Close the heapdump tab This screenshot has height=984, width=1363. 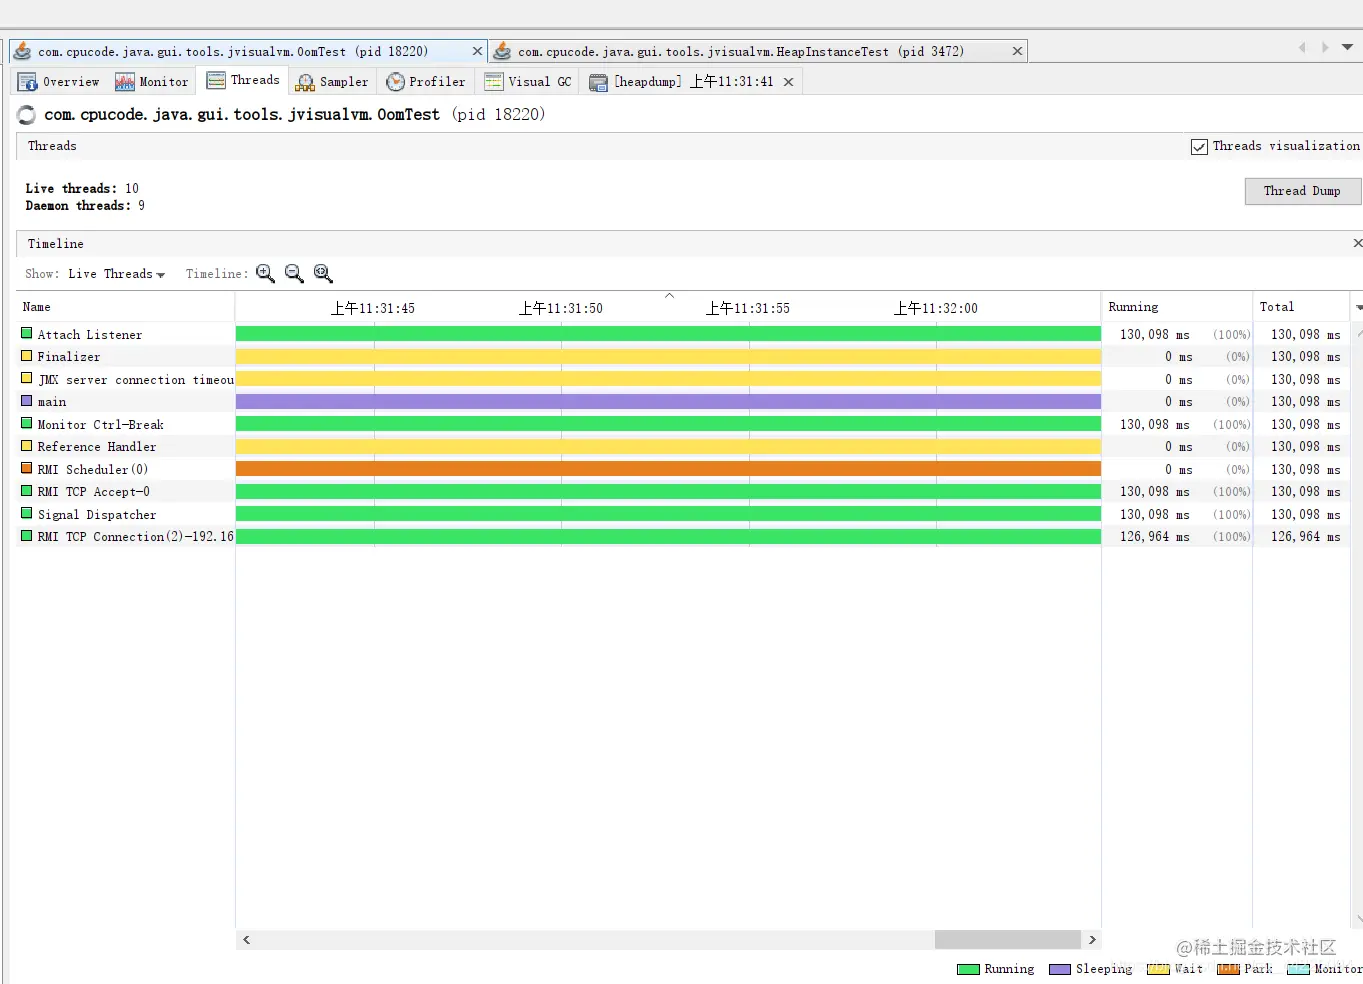[788, 82]
